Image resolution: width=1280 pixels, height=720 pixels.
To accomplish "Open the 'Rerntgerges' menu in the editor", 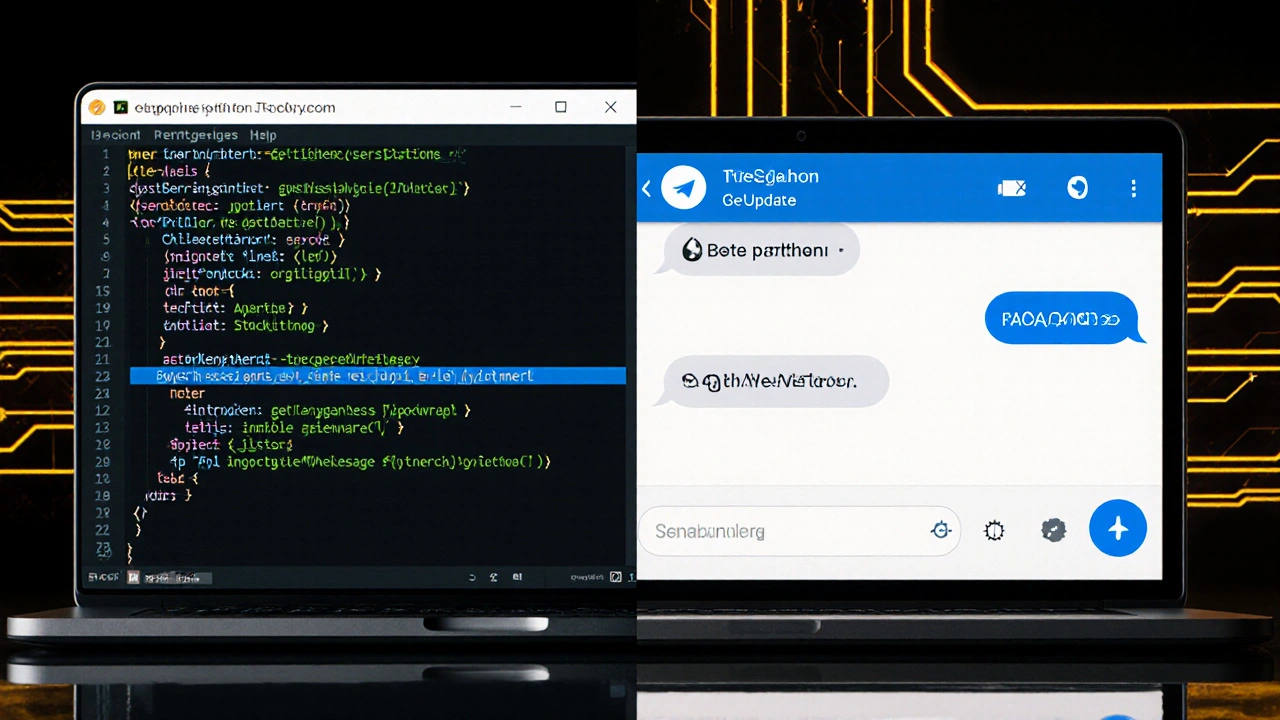I will [196, 135].
